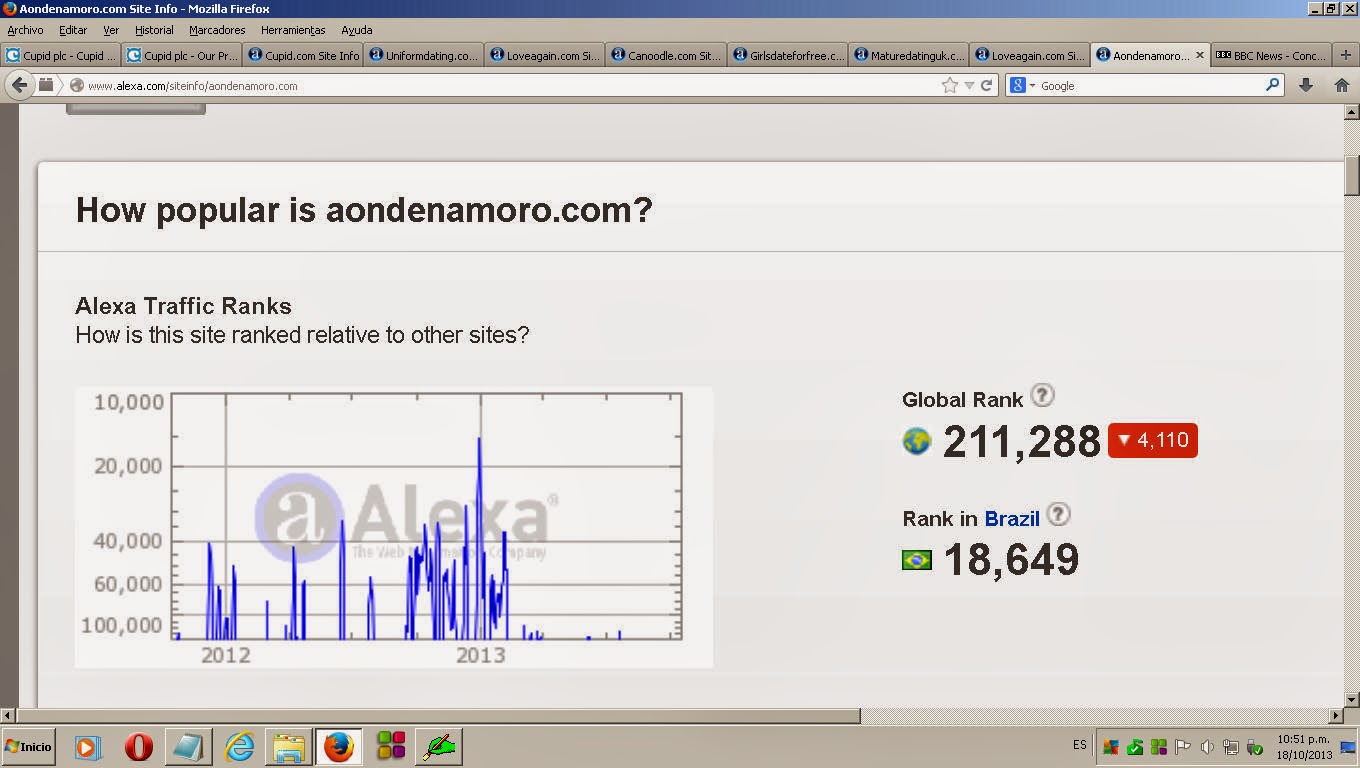Open Global Rank help question mark
This screenshot has height=768, width=1360.
pyautogui.click(x=1042, y=396)
